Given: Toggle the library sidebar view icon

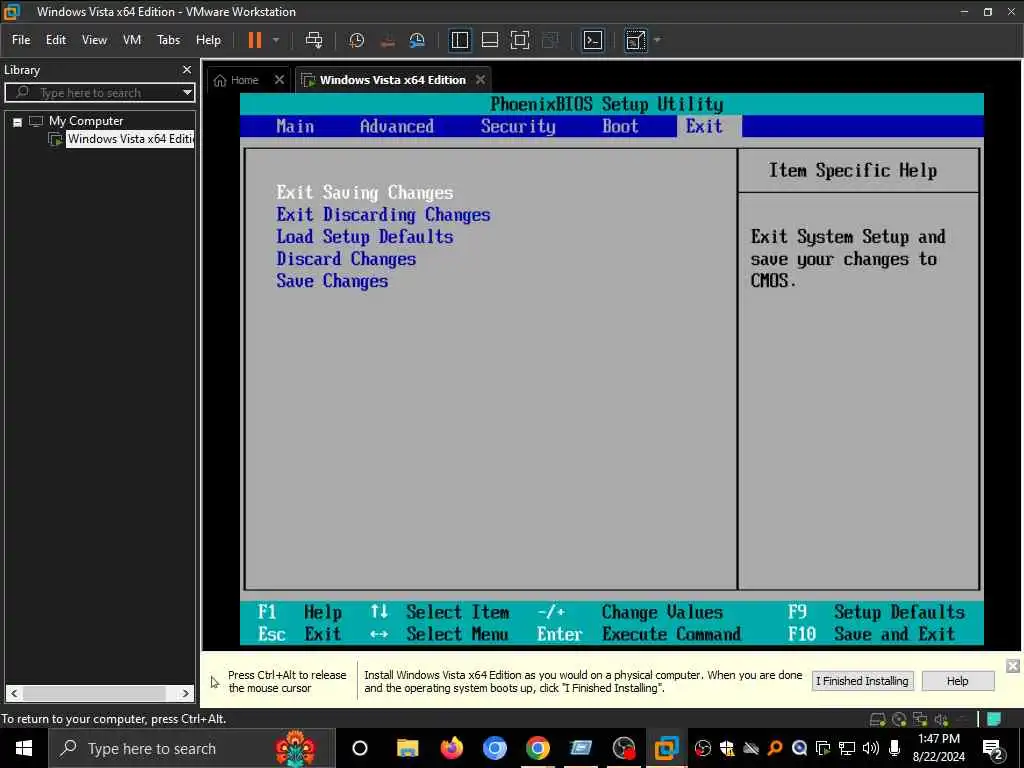Looking at the screenshot, I should [x=460, y=40].
